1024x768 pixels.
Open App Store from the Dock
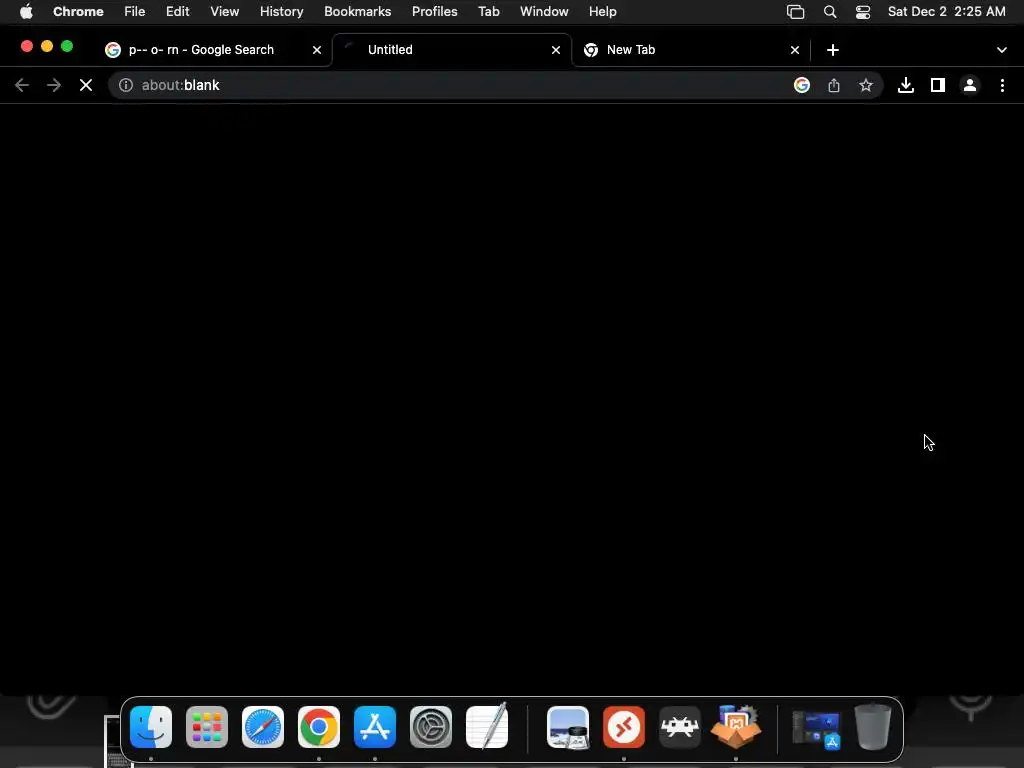(x=375, y=727)
